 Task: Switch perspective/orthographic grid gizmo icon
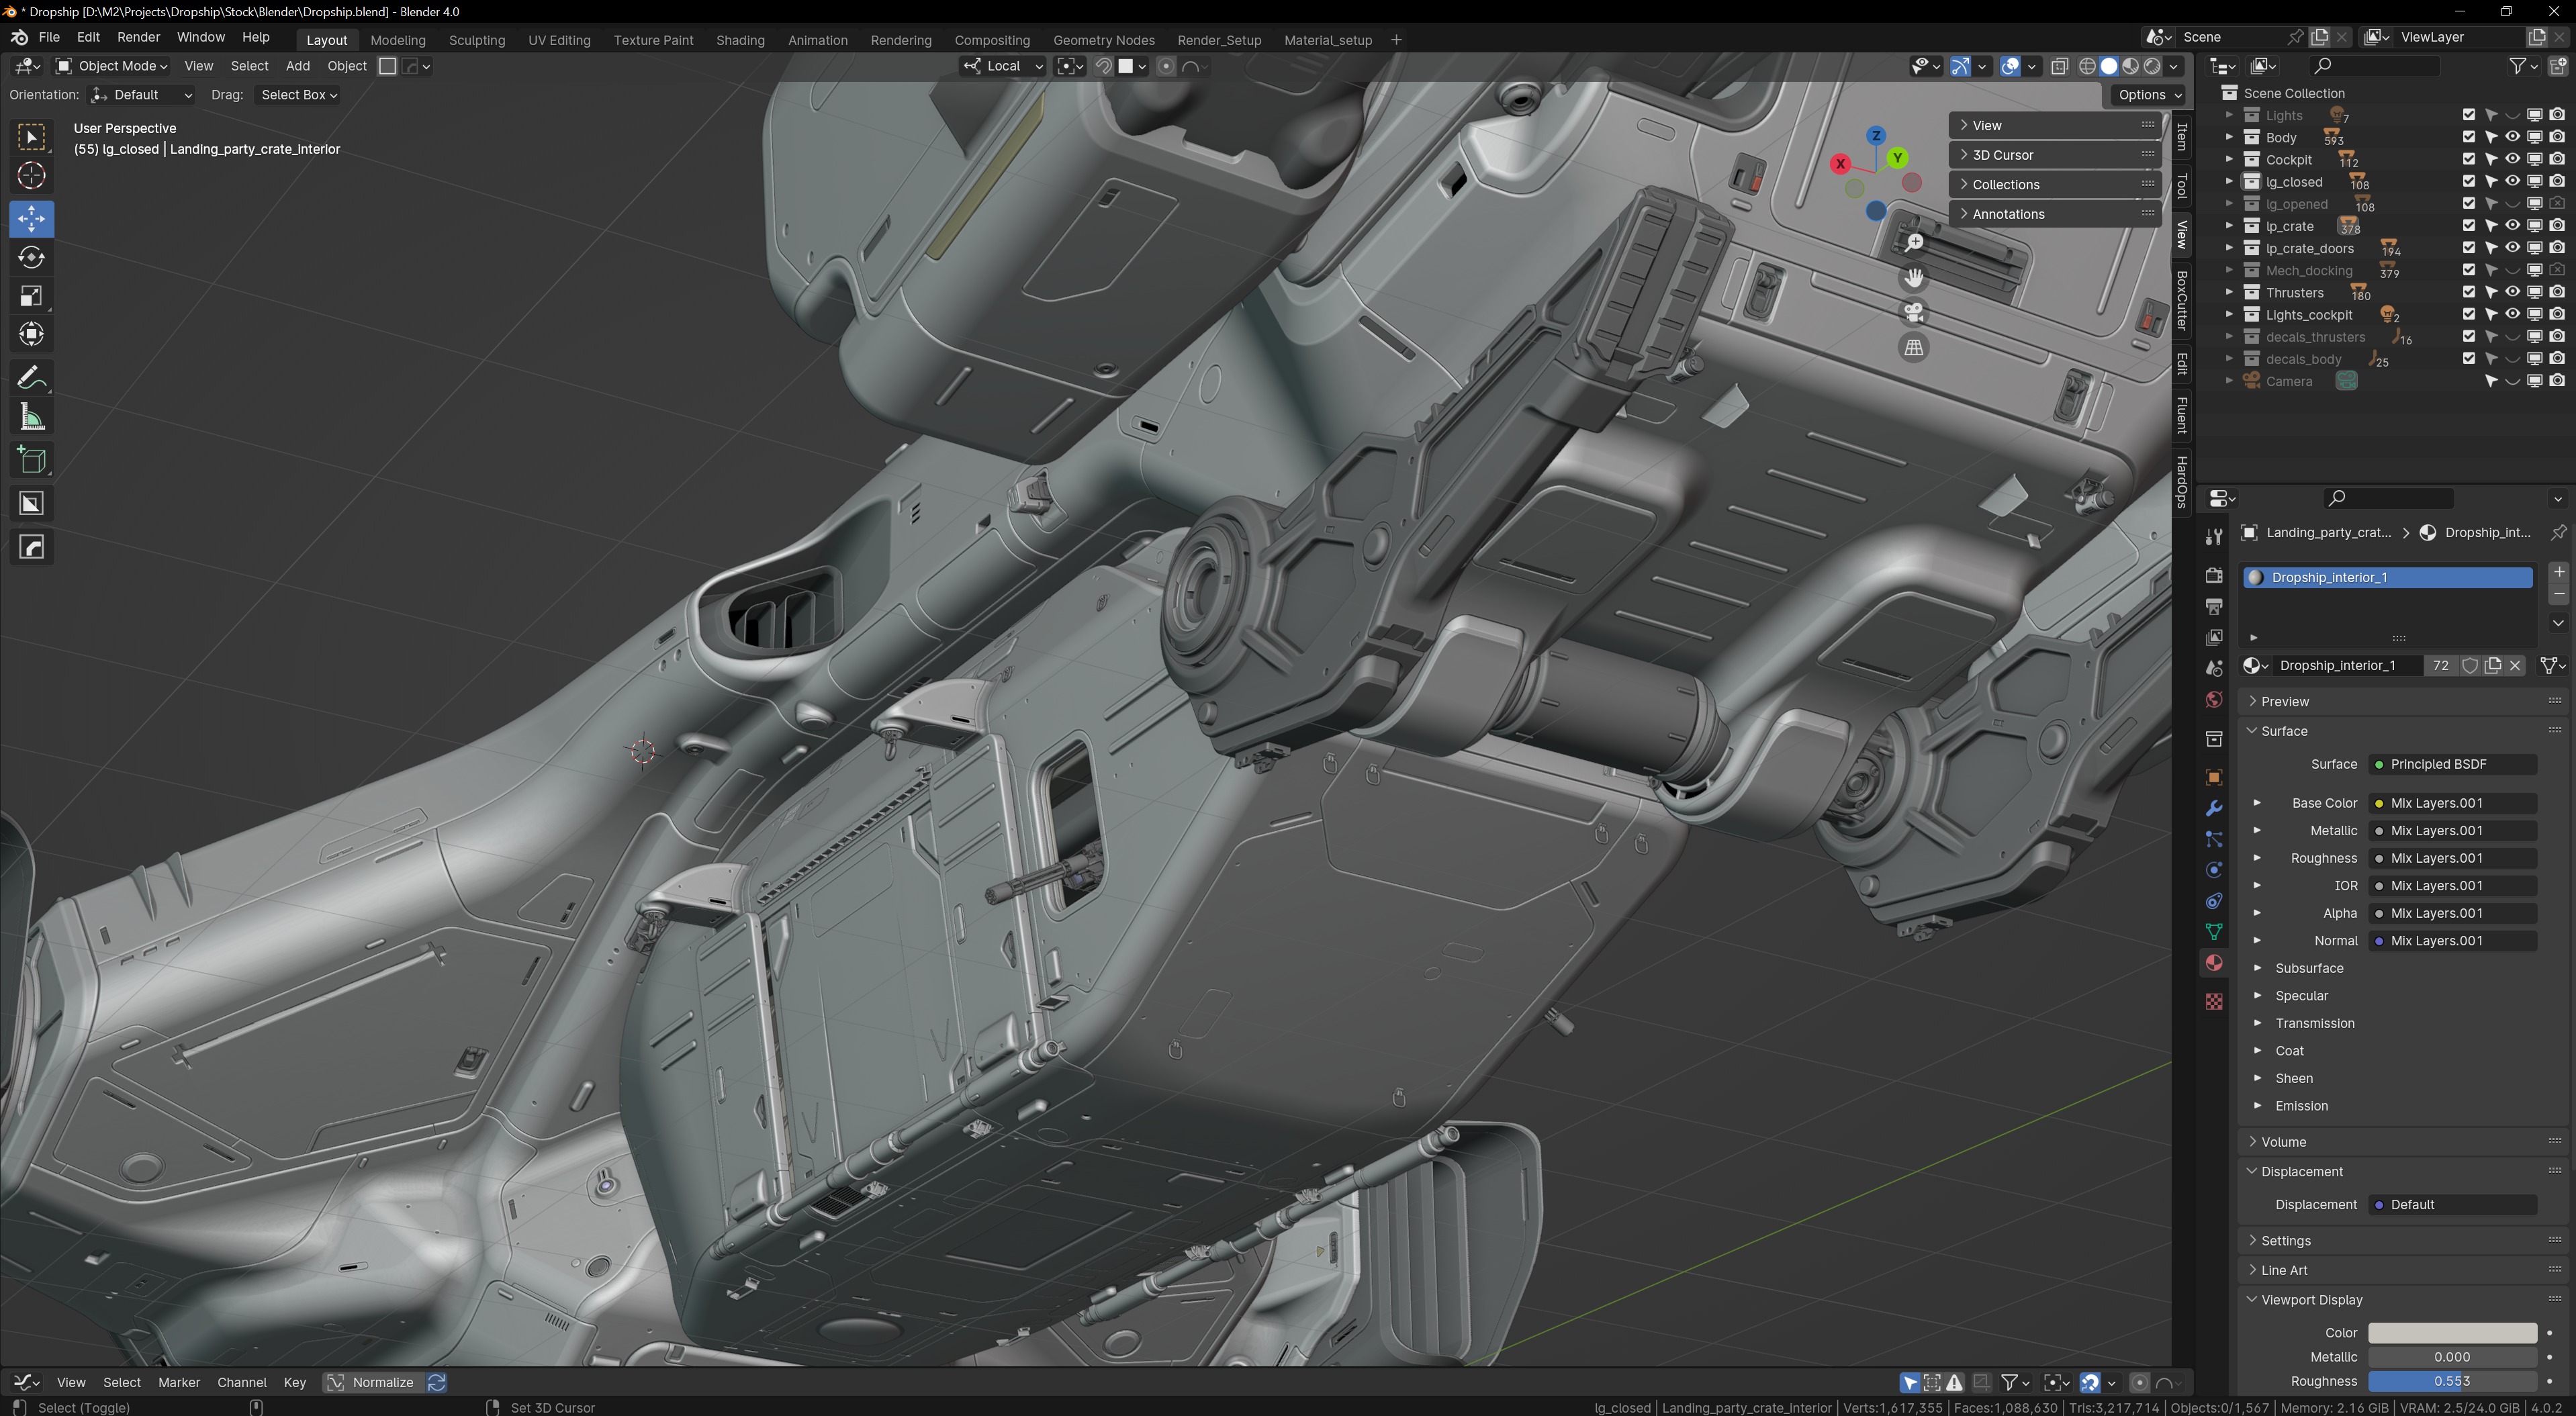[x=1913, y=347]
